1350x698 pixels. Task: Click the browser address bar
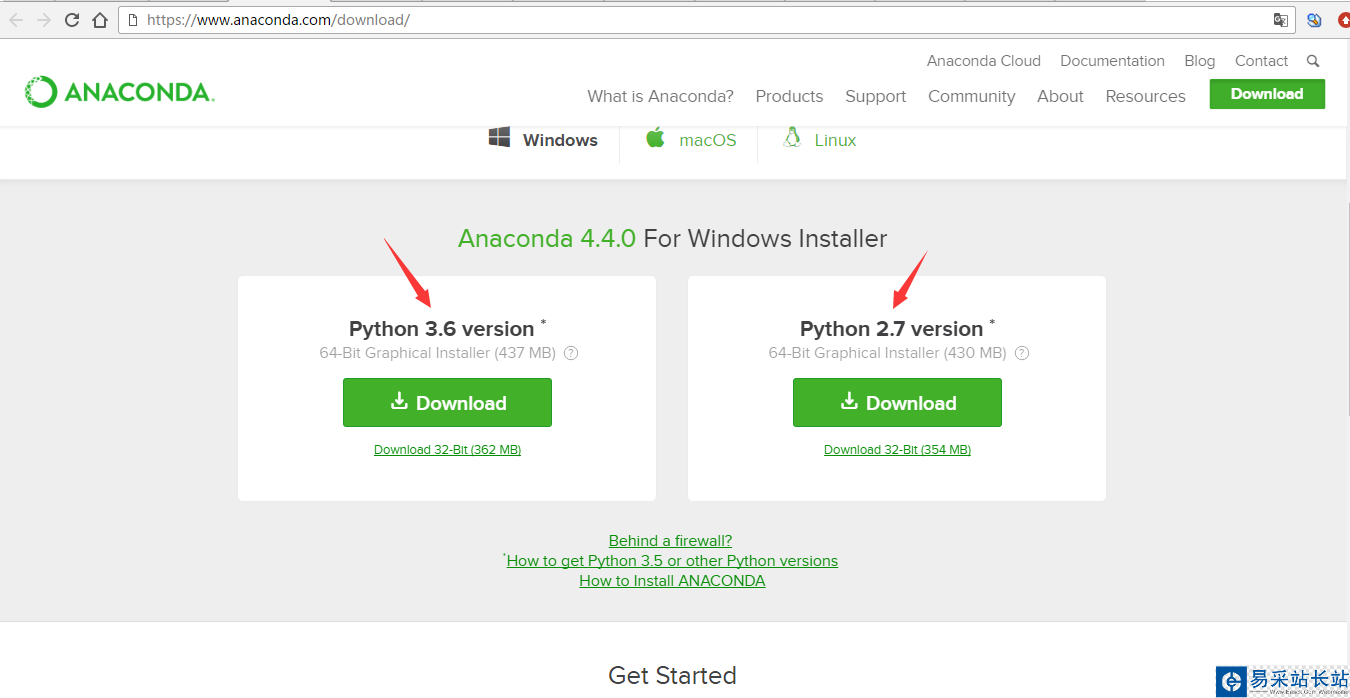pyautogui.click(x=700, y=20)
